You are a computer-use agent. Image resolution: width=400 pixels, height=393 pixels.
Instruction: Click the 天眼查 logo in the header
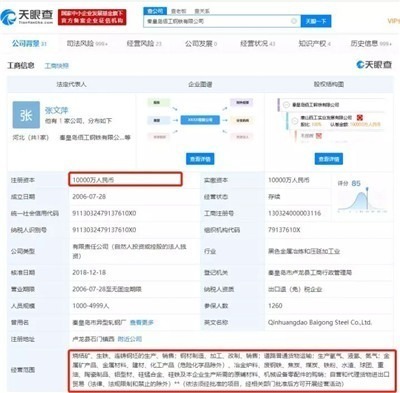(x=27, y=17)
